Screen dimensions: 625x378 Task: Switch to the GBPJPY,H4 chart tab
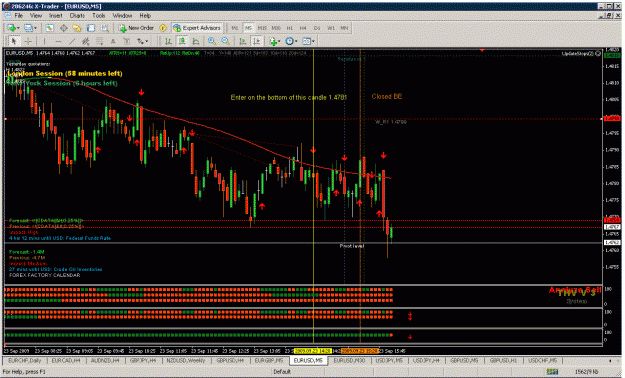click(143, 360)
